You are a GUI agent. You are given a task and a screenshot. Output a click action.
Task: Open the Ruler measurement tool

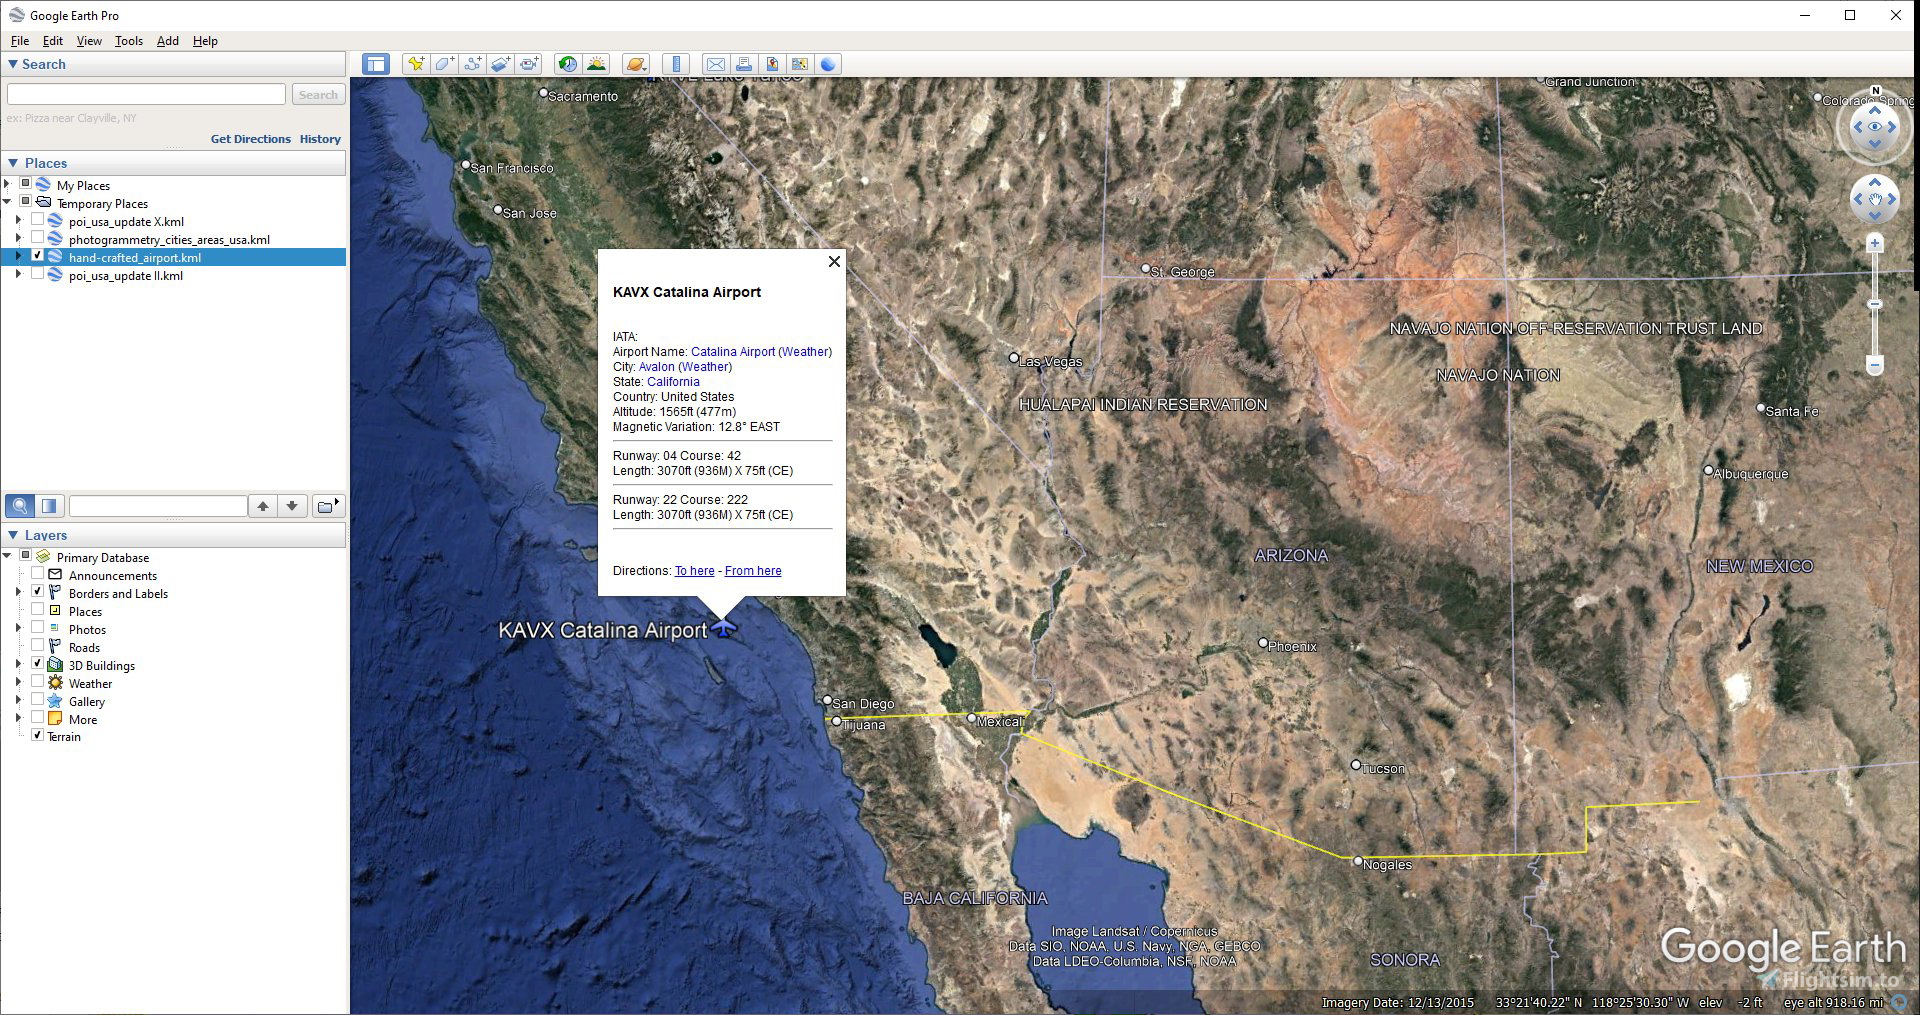[x=676, y=64]
